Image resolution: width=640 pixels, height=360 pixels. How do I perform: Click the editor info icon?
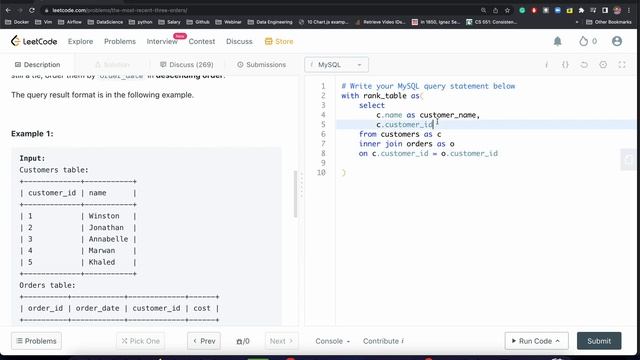[x=546, y=64]
